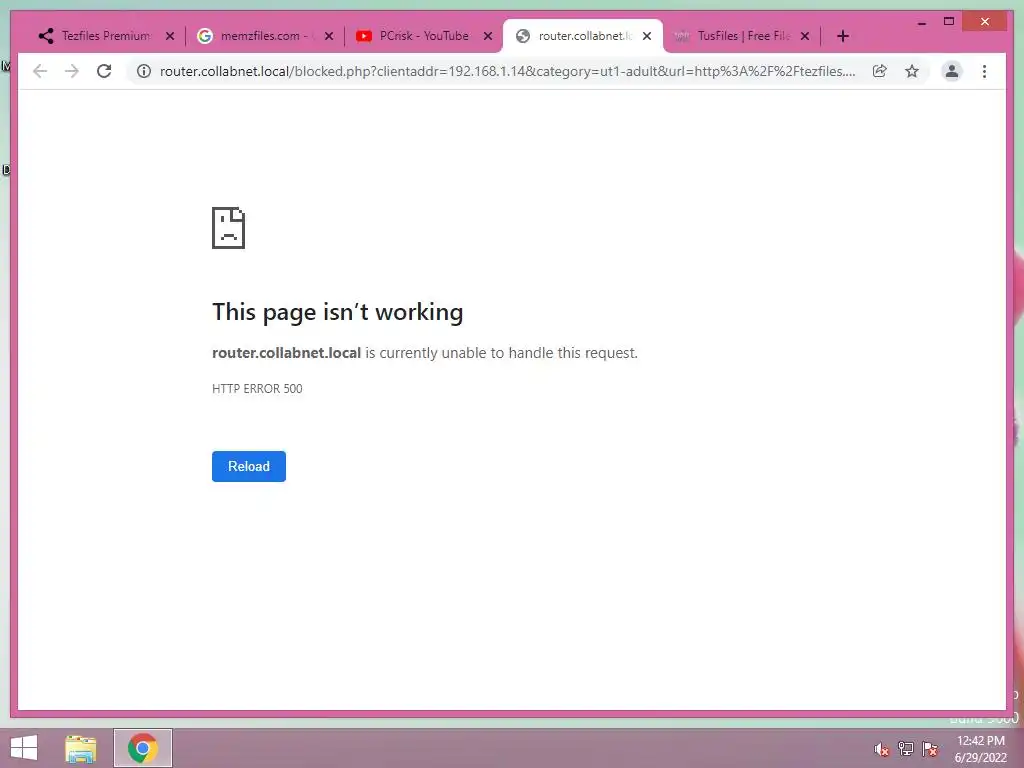Image resolution: width=1024 pixels, height=768 pixels.
Task: Go forward to next page
Action: coord(72,71)
